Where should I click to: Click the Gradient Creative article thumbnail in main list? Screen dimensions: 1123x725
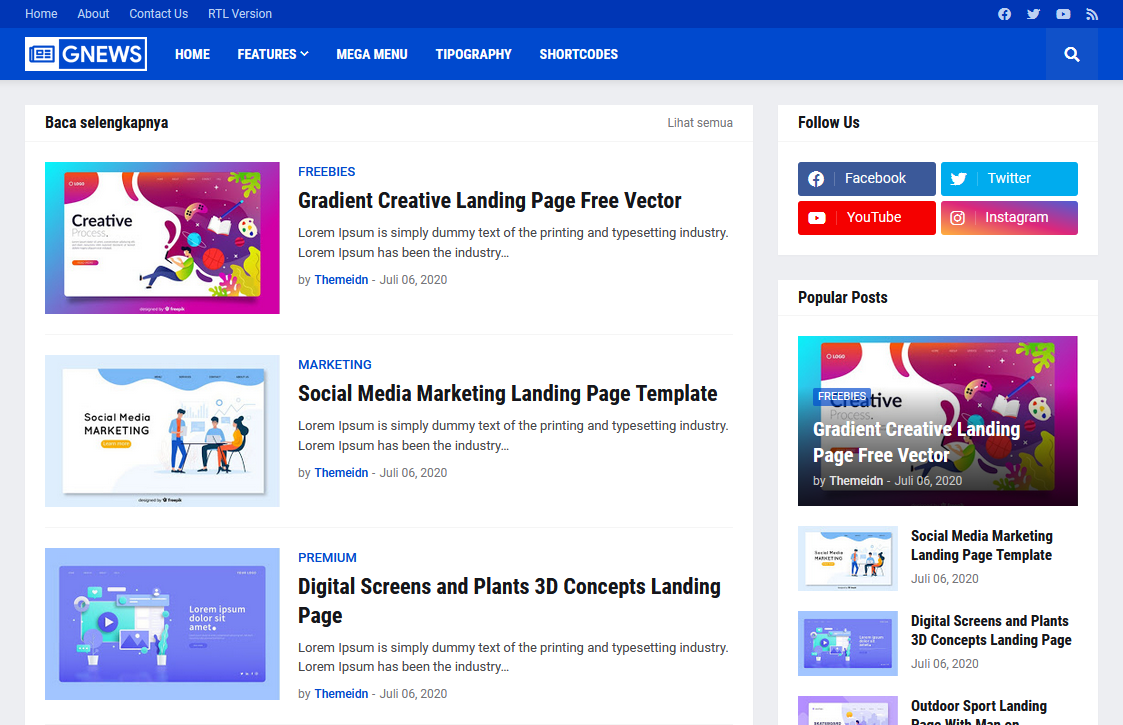pyautogui.click(x=162, y=238)
